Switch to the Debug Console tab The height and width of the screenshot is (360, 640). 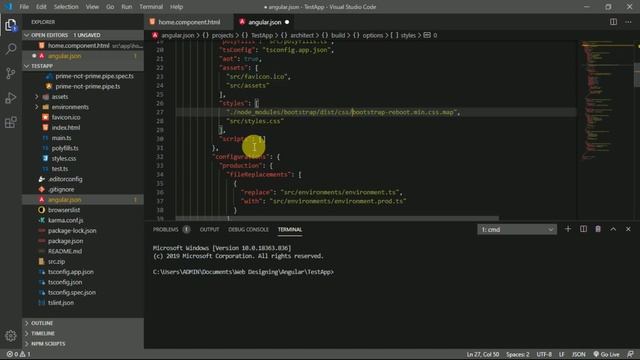[248, 229]
